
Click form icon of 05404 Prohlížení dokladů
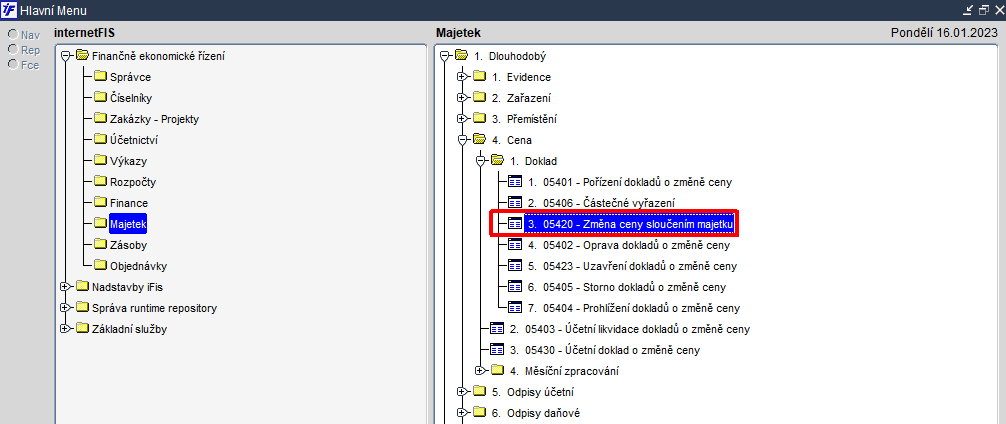click(515, 307)
